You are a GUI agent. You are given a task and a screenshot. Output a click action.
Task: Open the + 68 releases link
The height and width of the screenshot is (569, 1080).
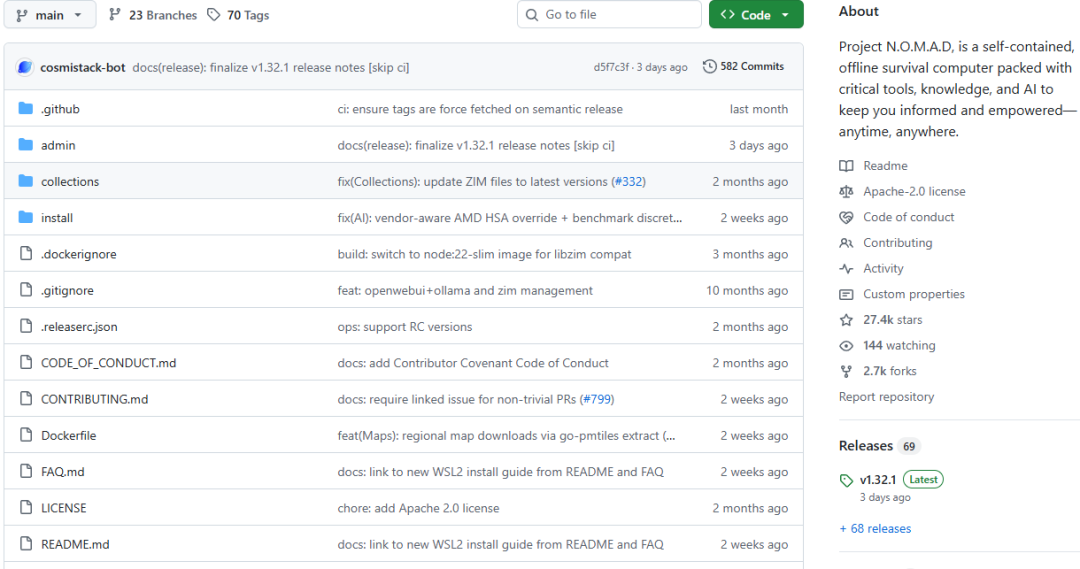click(x=875, y=528)
